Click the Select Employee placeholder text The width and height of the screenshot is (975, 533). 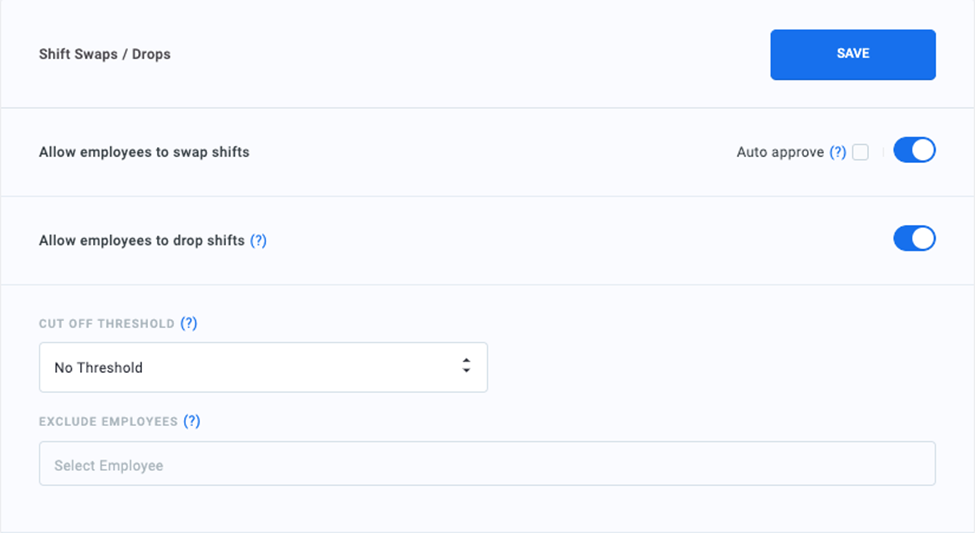[x=109, y=466]
